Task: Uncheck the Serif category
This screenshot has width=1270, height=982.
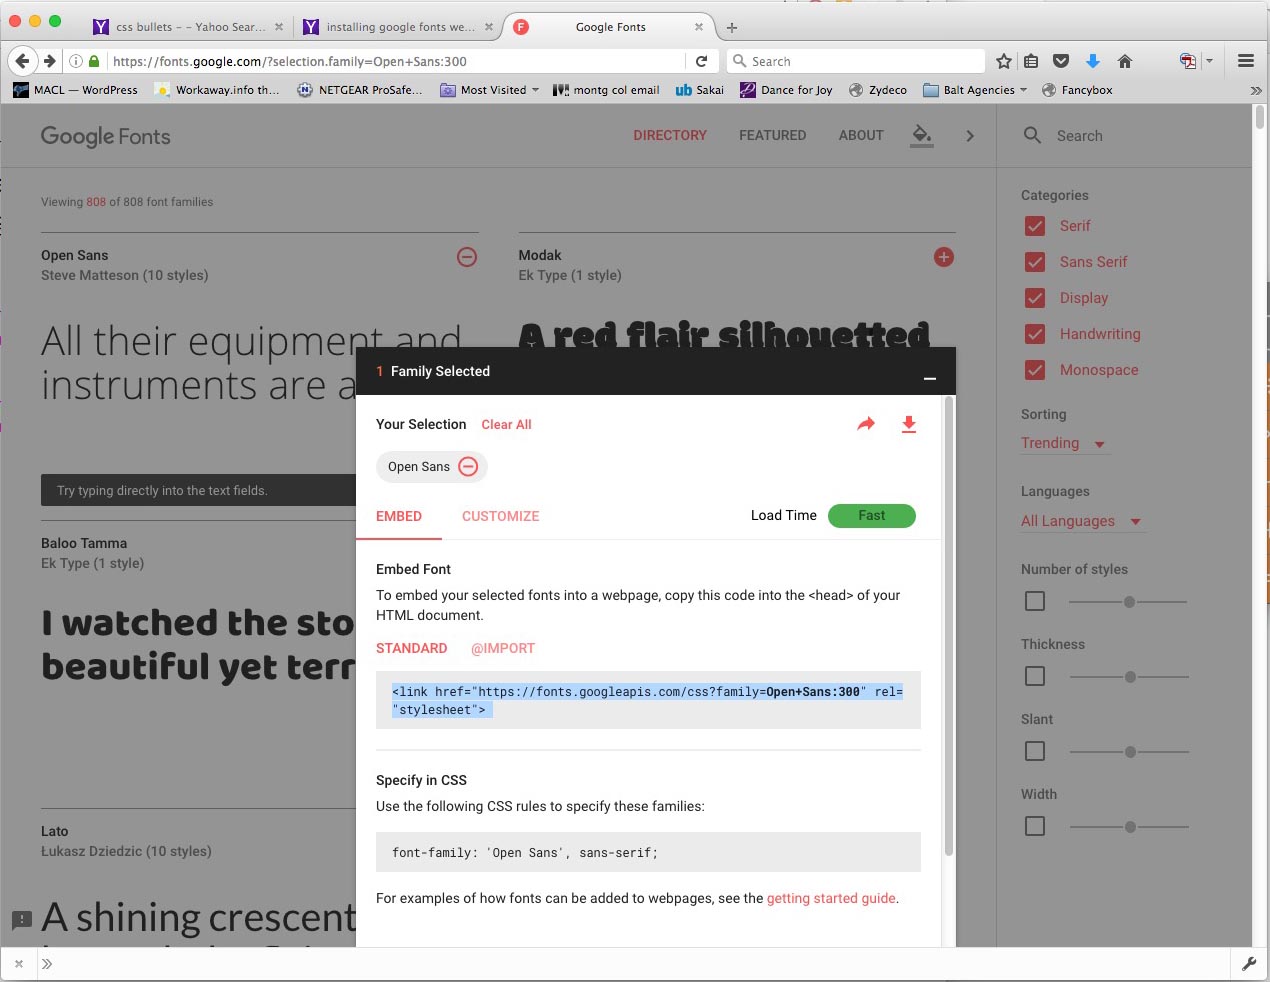Action: 1035,226
